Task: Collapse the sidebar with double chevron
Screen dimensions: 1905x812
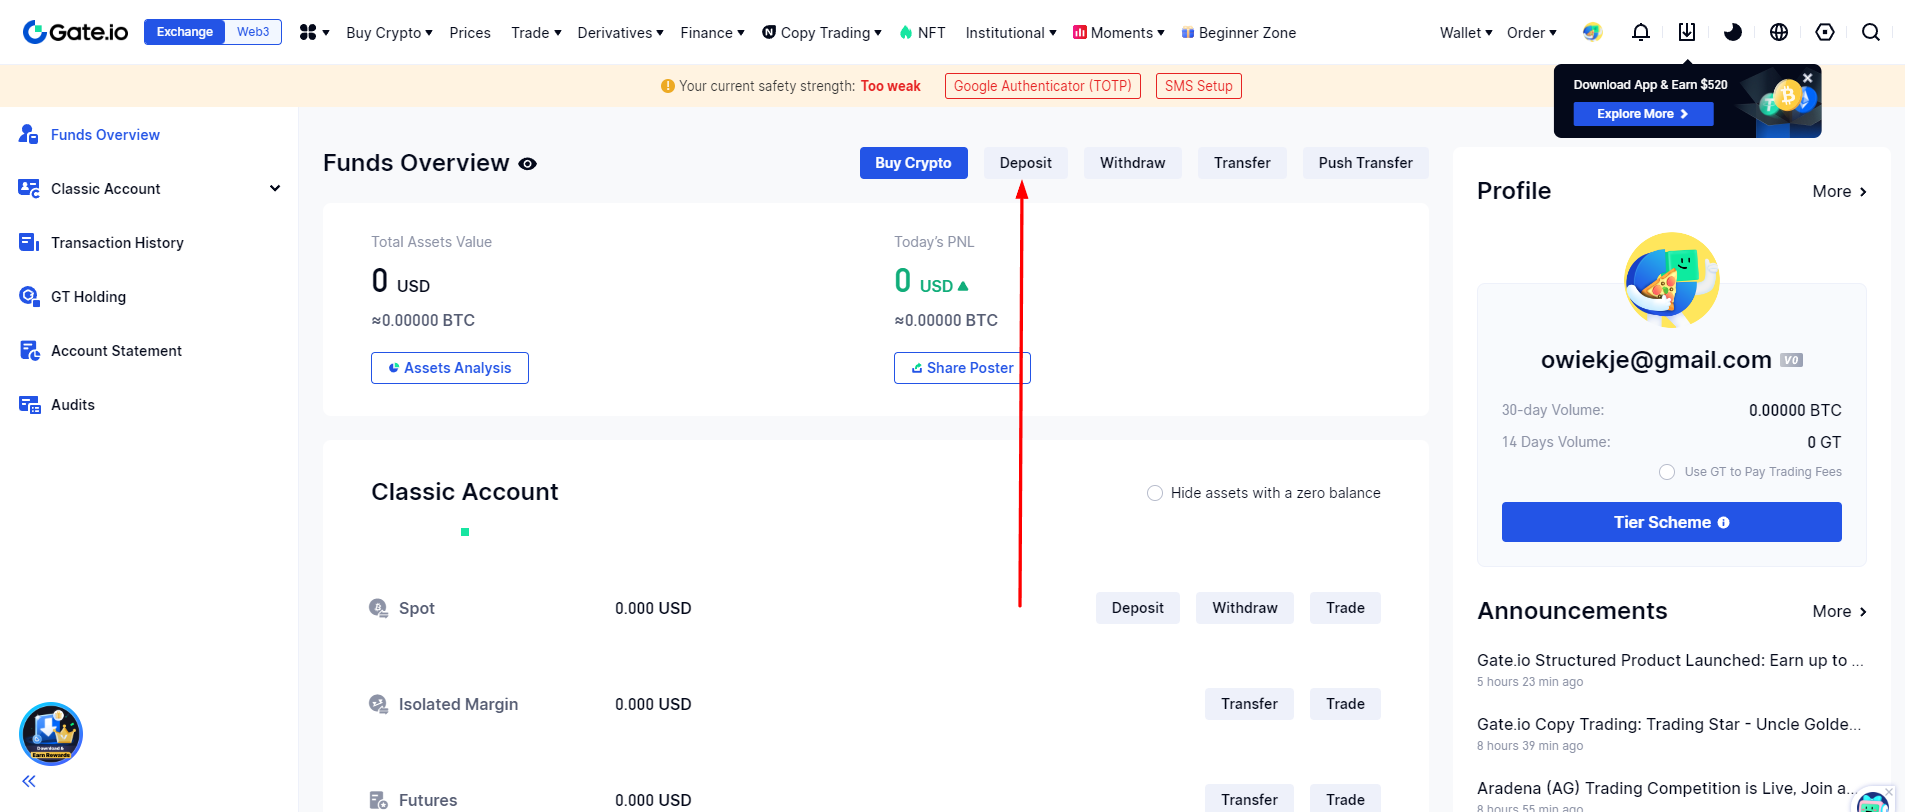Action: point(29,781)
